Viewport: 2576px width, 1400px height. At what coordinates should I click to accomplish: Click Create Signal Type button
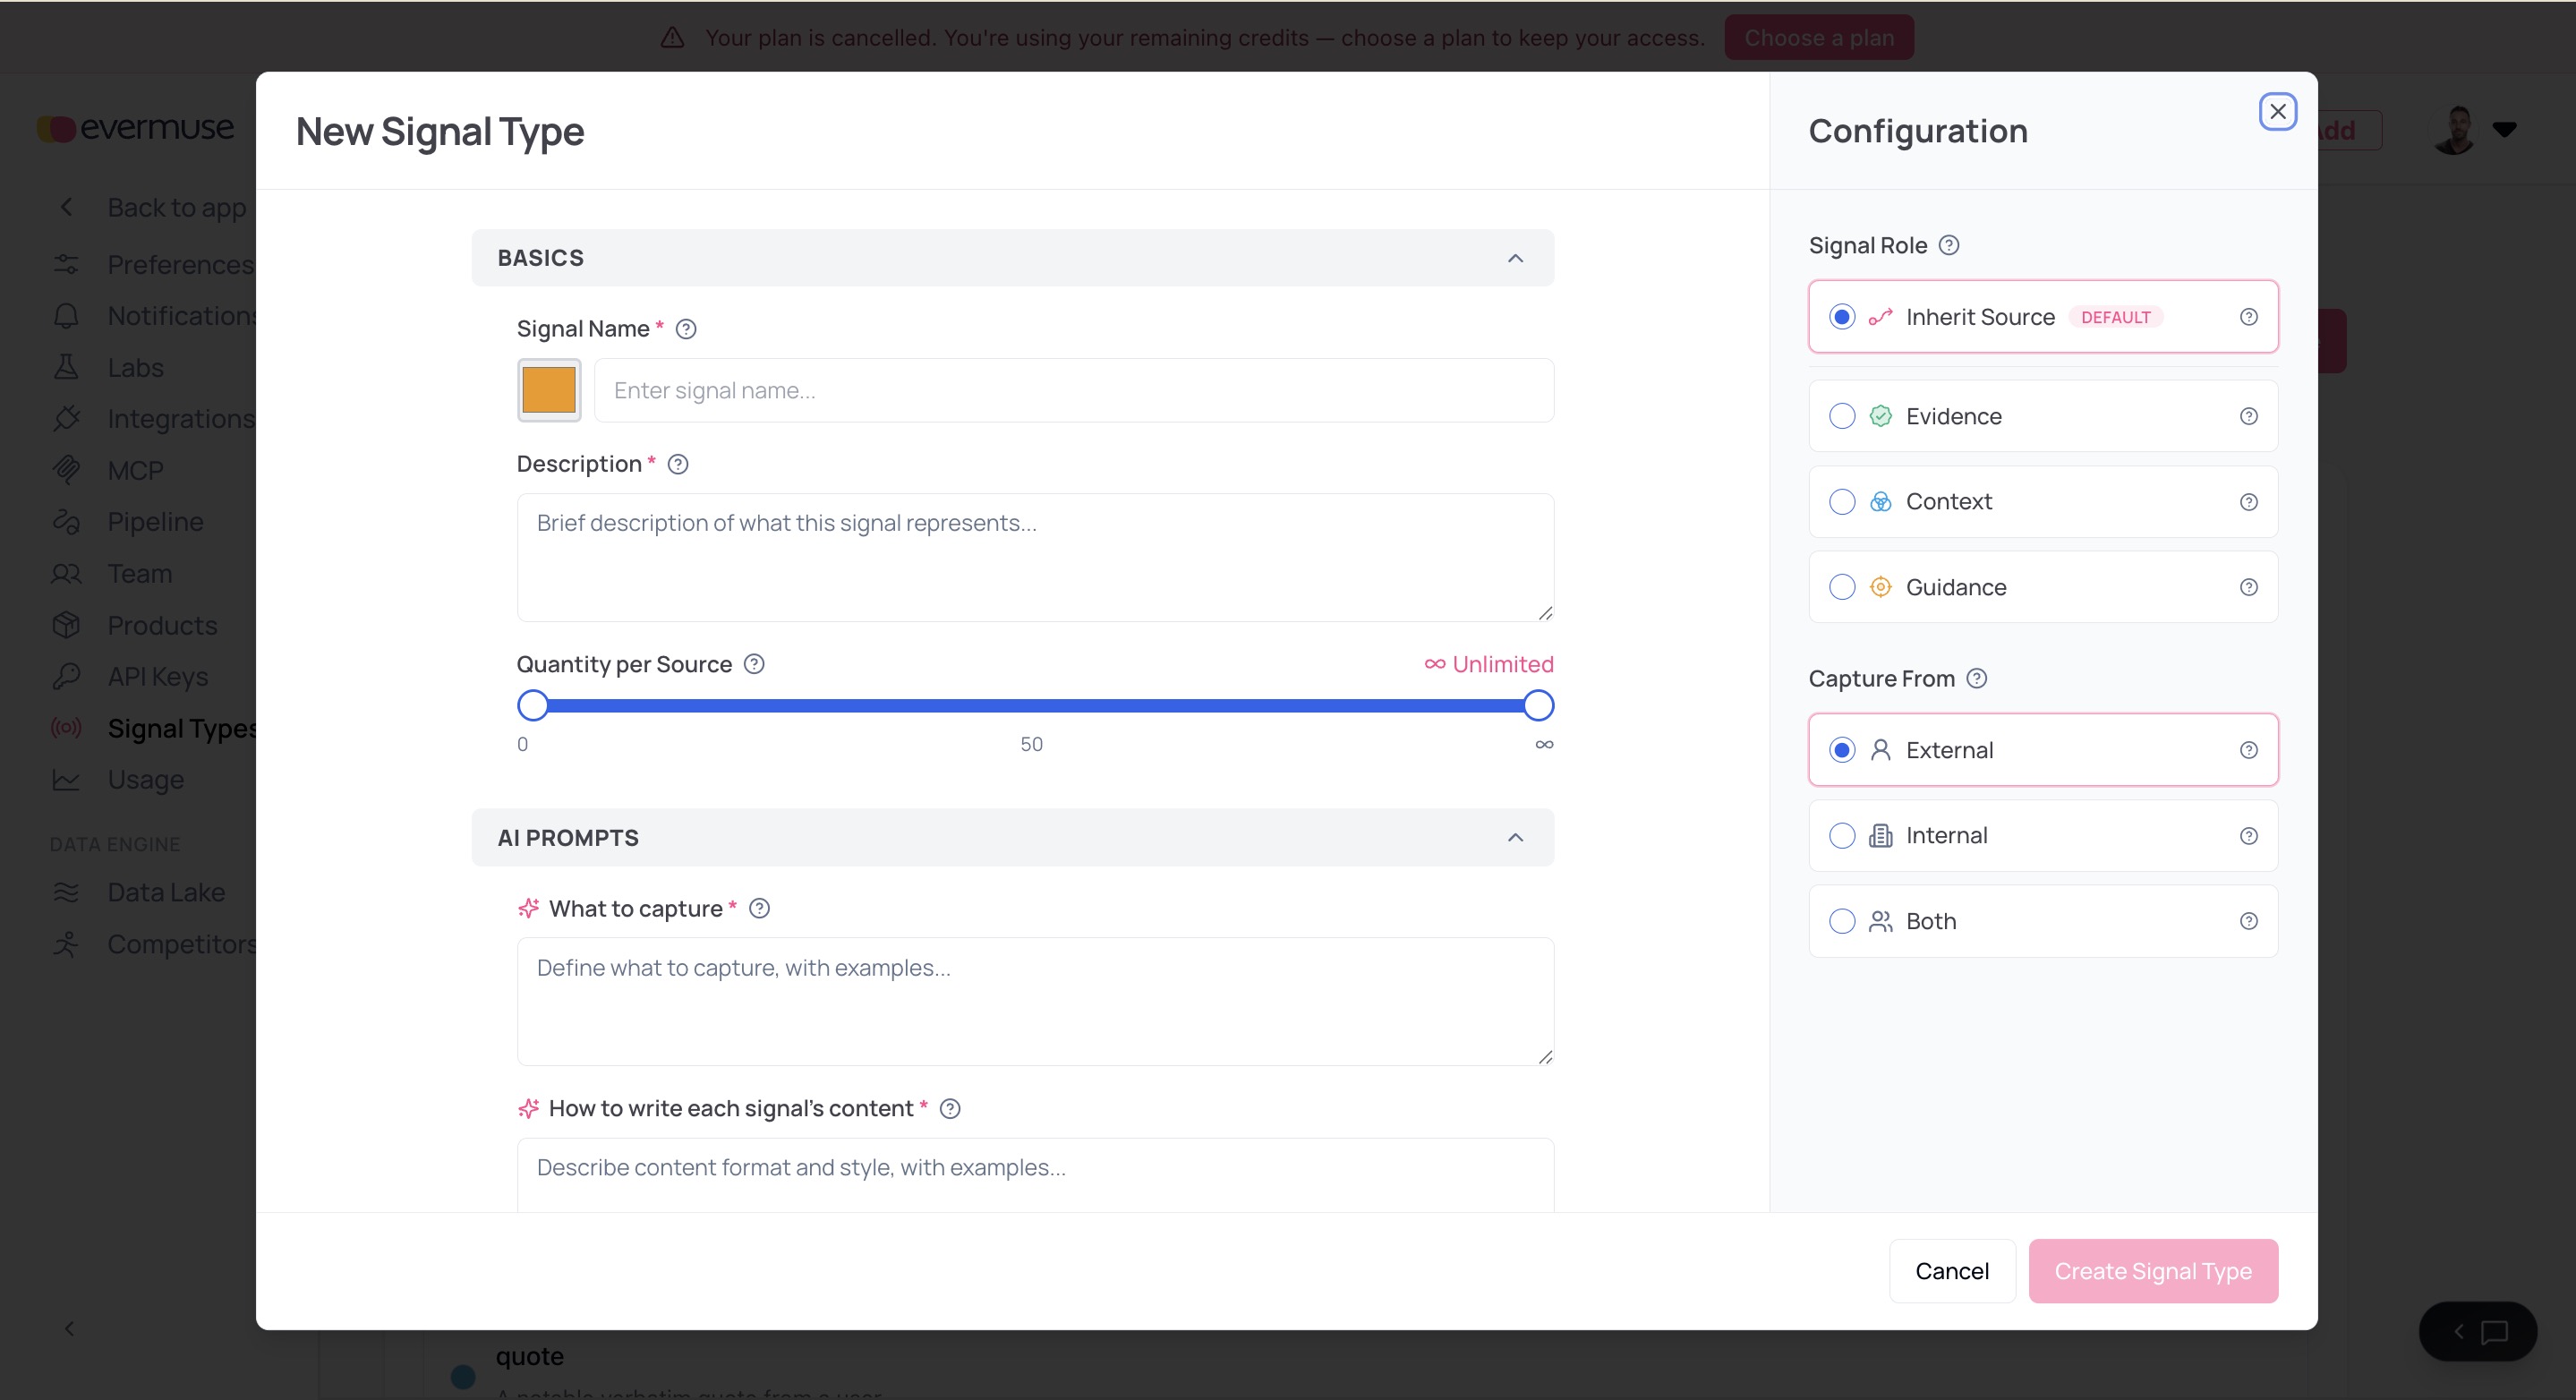2153,1271
